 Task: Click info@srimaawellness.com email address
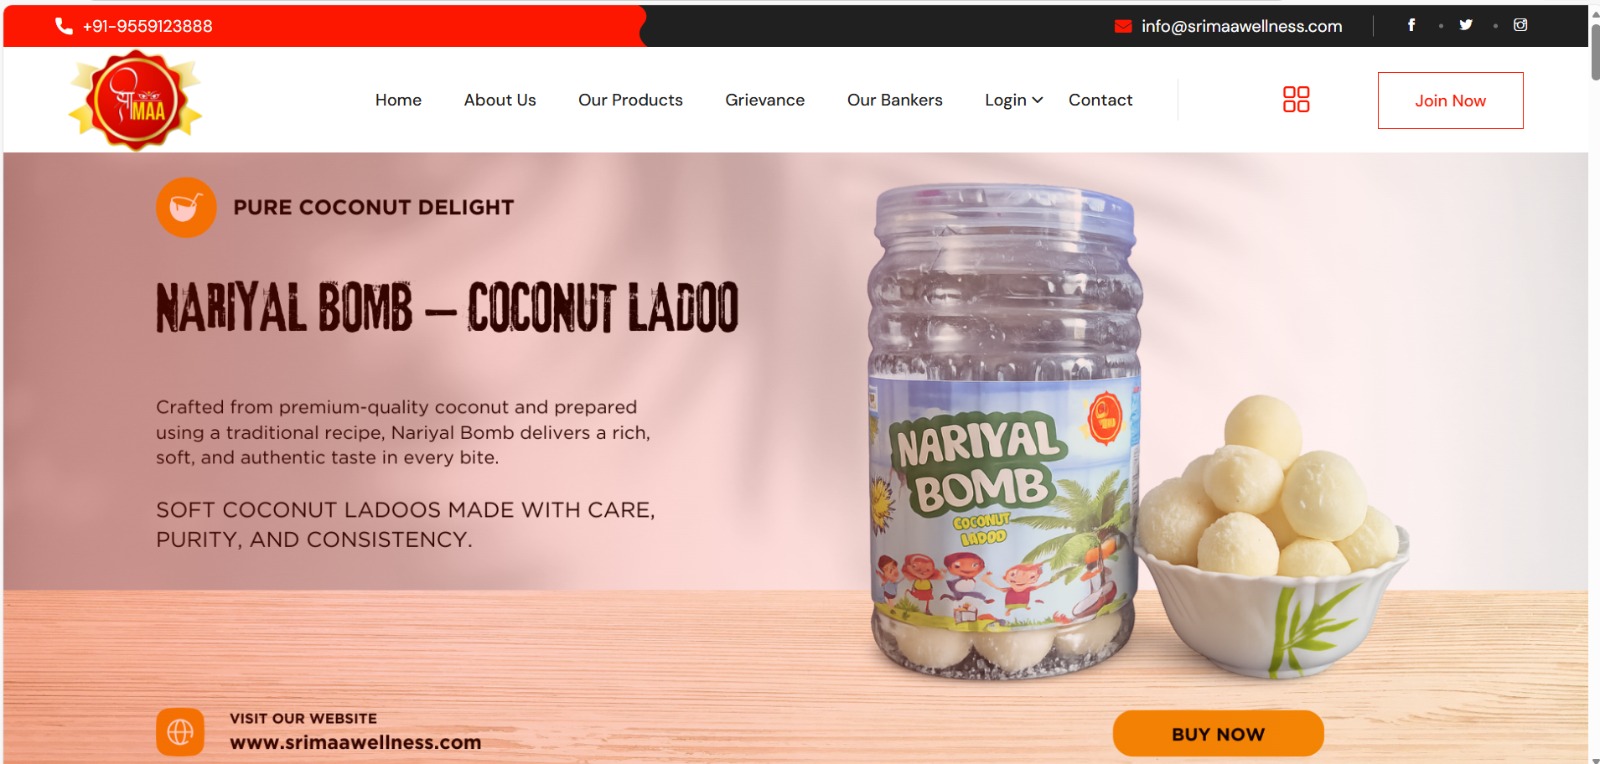pyautogui.click(x=1242, y=26)
